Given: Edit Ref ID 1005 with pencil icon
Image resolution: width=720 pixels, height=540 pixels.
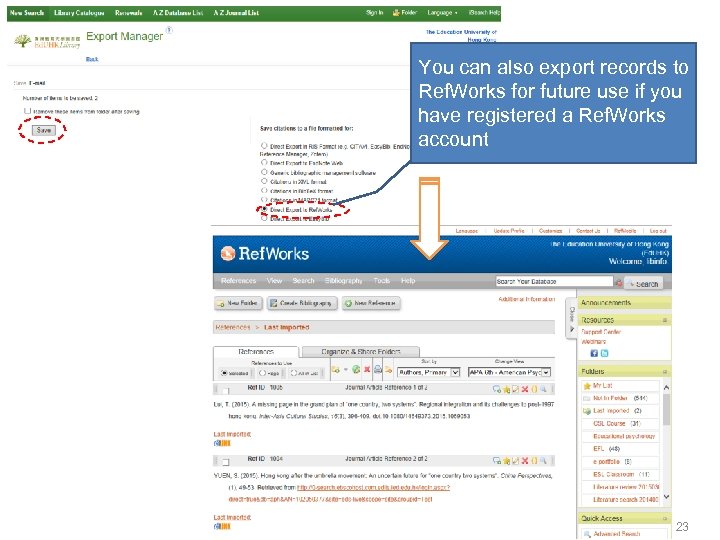Looking at the screenshot, I should 516,389.
